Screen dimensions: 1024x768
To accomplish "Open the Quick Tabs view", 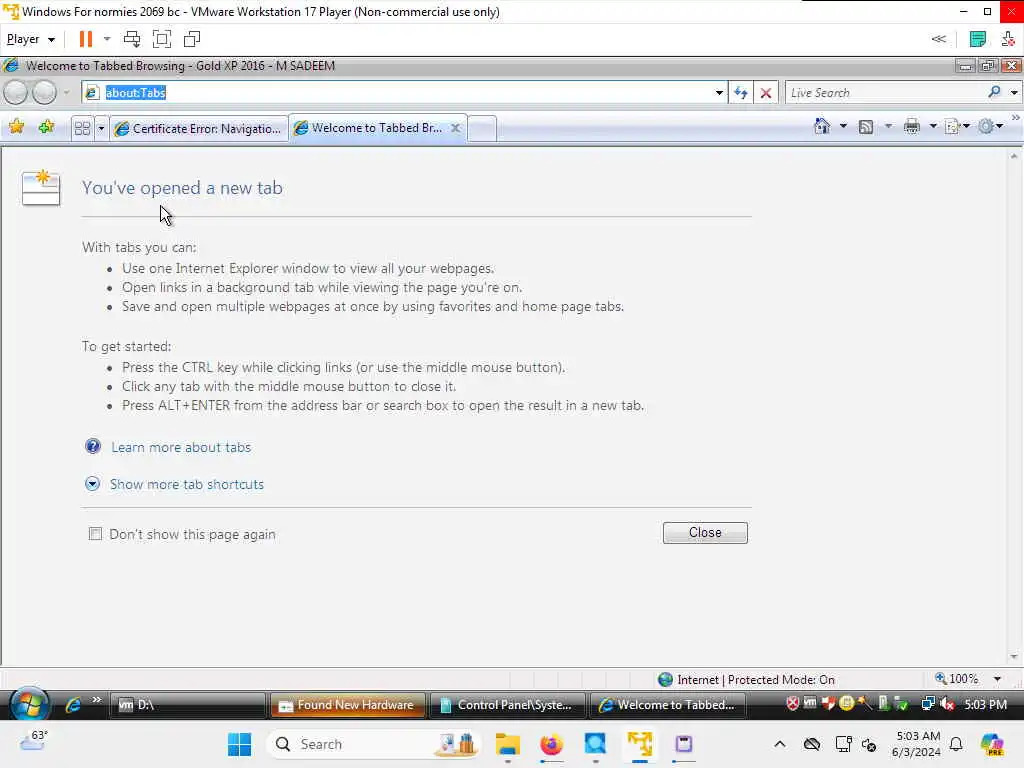I will pos(82,128).
